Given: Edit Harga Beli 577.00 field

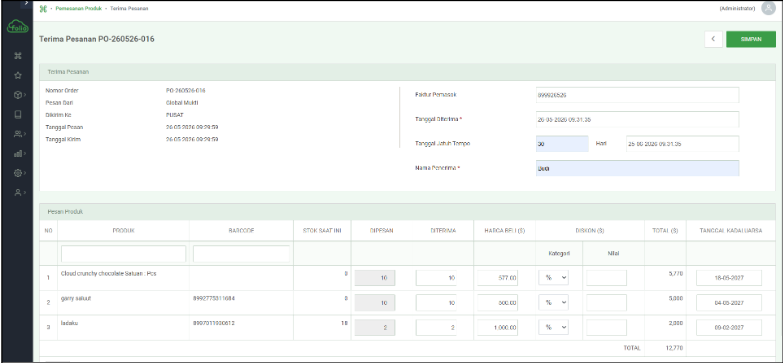Looking at the screenshot, I should pos(497,278).
